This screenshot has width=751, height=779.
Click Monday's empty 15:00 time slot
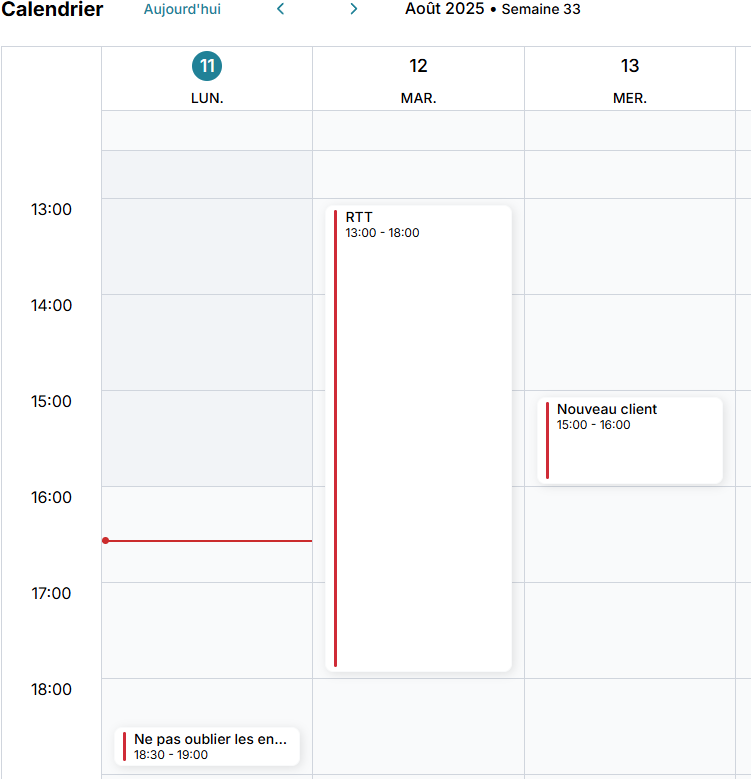point(207,438)
